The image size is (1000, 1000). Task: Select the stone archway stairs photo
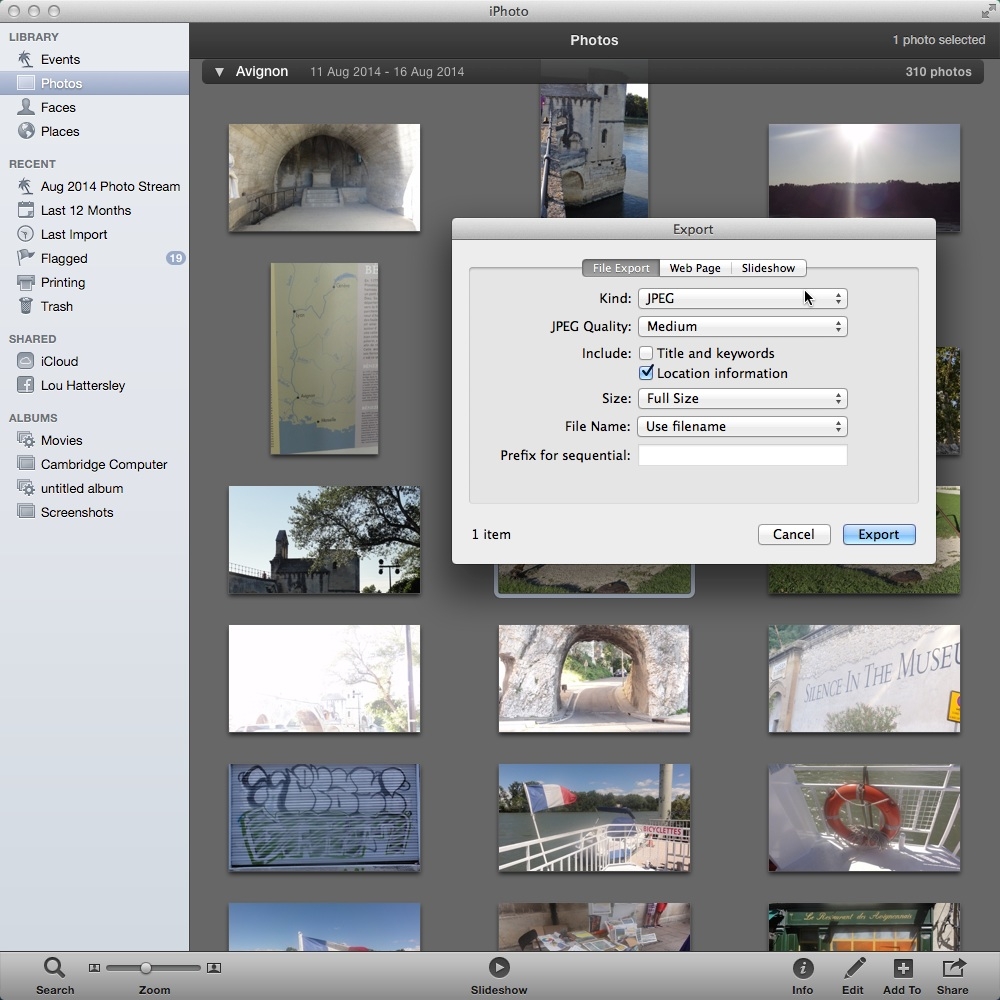click(x=325, y=177)
